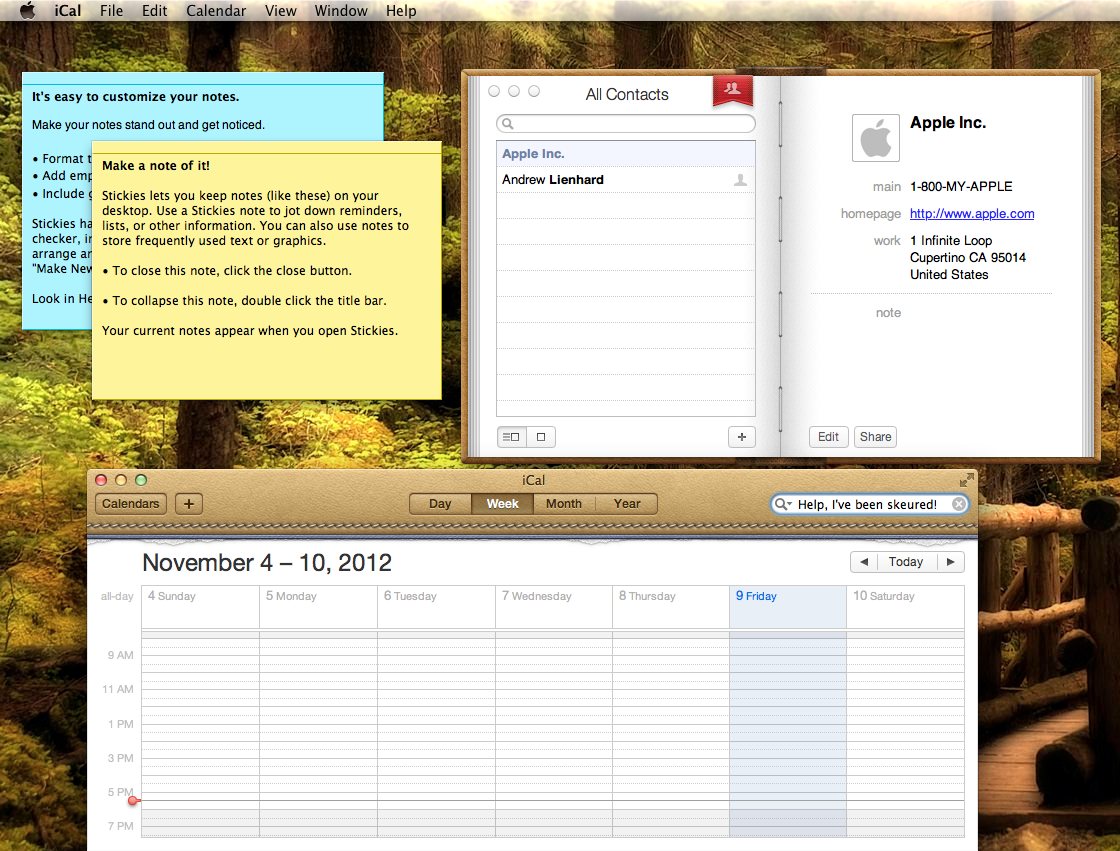Click into the iCal search field text

tap(867, 504)
